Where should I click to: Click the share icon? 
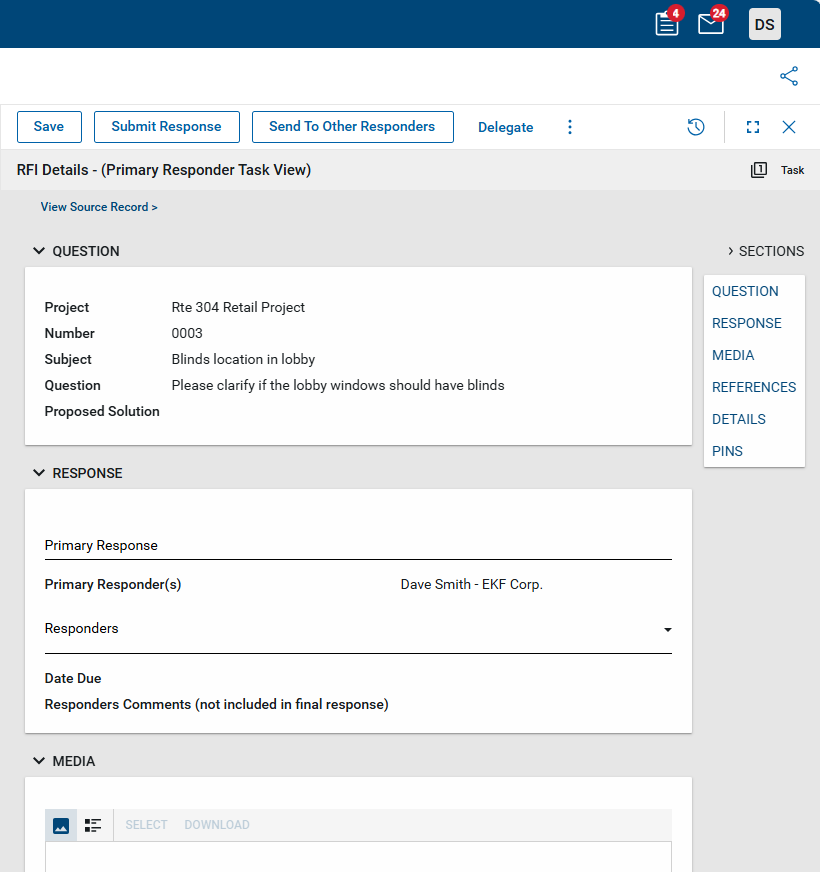coord(789,76)
